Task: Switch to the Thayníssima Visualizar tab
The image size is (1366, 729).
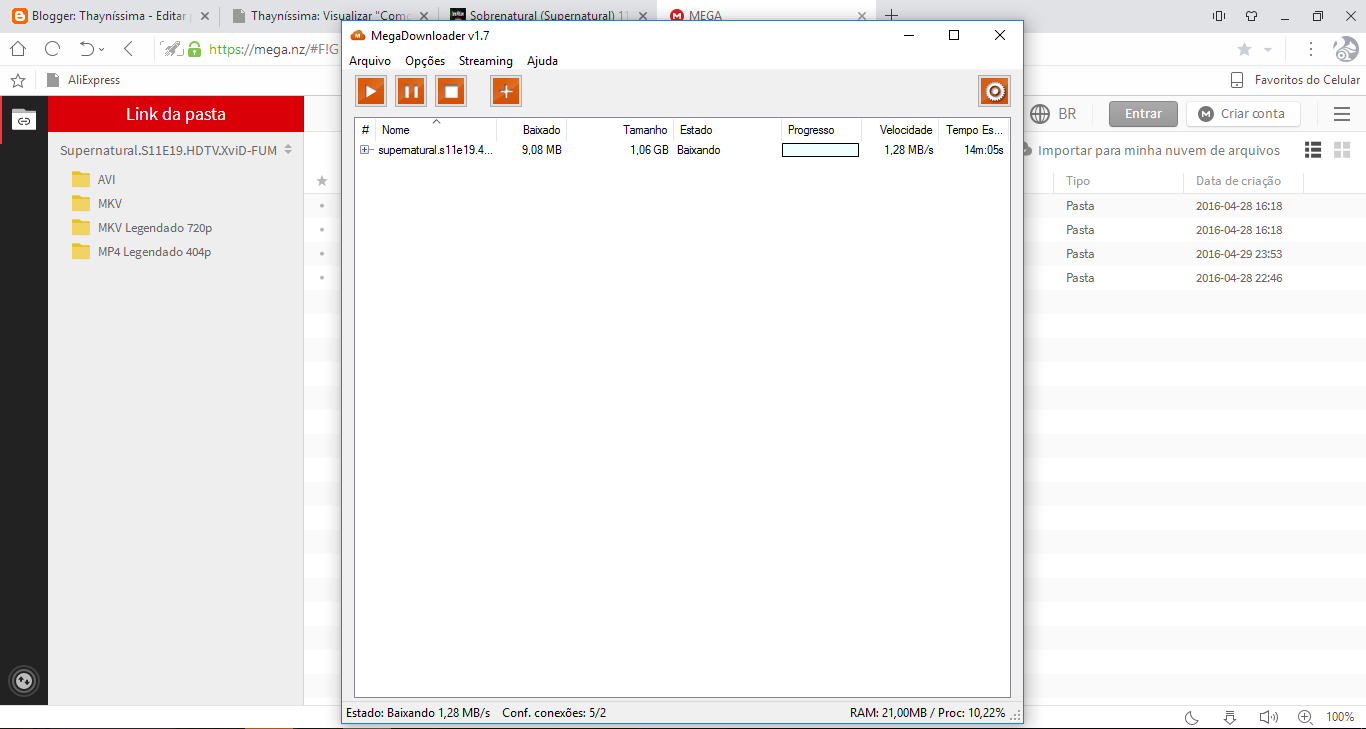Action: (320, 16)
